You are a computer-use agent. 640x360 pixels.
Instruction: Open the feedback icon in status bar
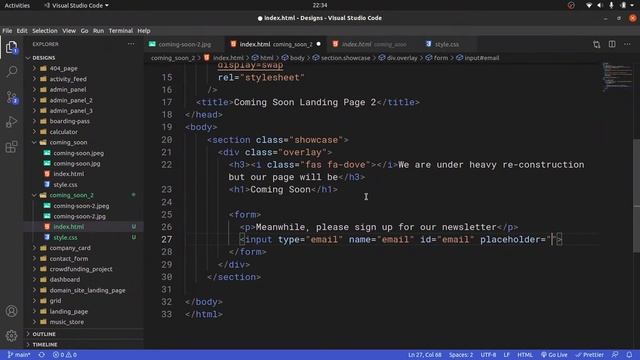615,355
